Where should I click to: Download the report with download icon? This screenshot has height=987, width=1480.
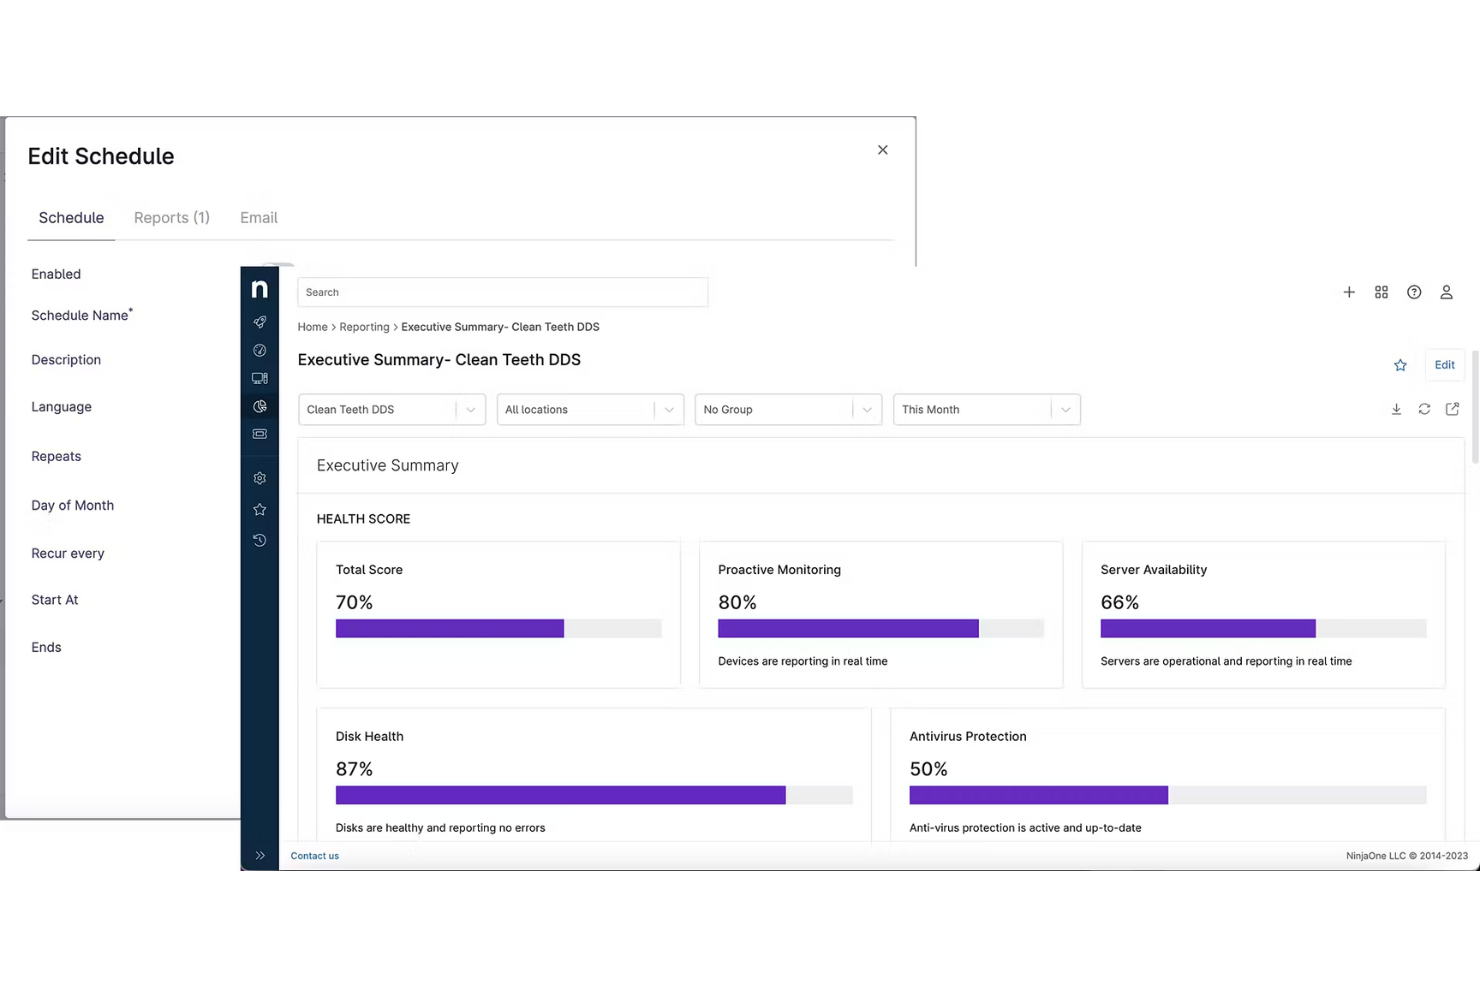click(x=1396, y=409)
